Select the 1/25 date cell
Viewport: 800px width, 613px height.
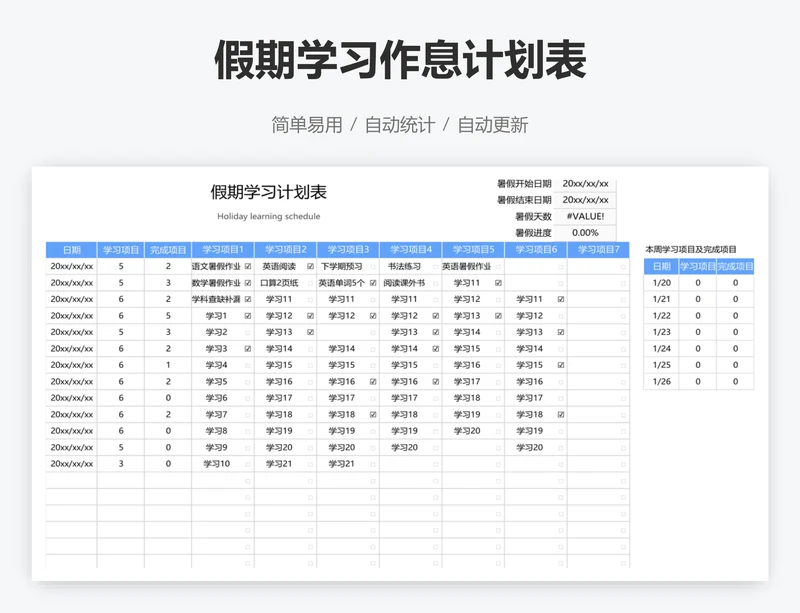click(x=662, y=365)
